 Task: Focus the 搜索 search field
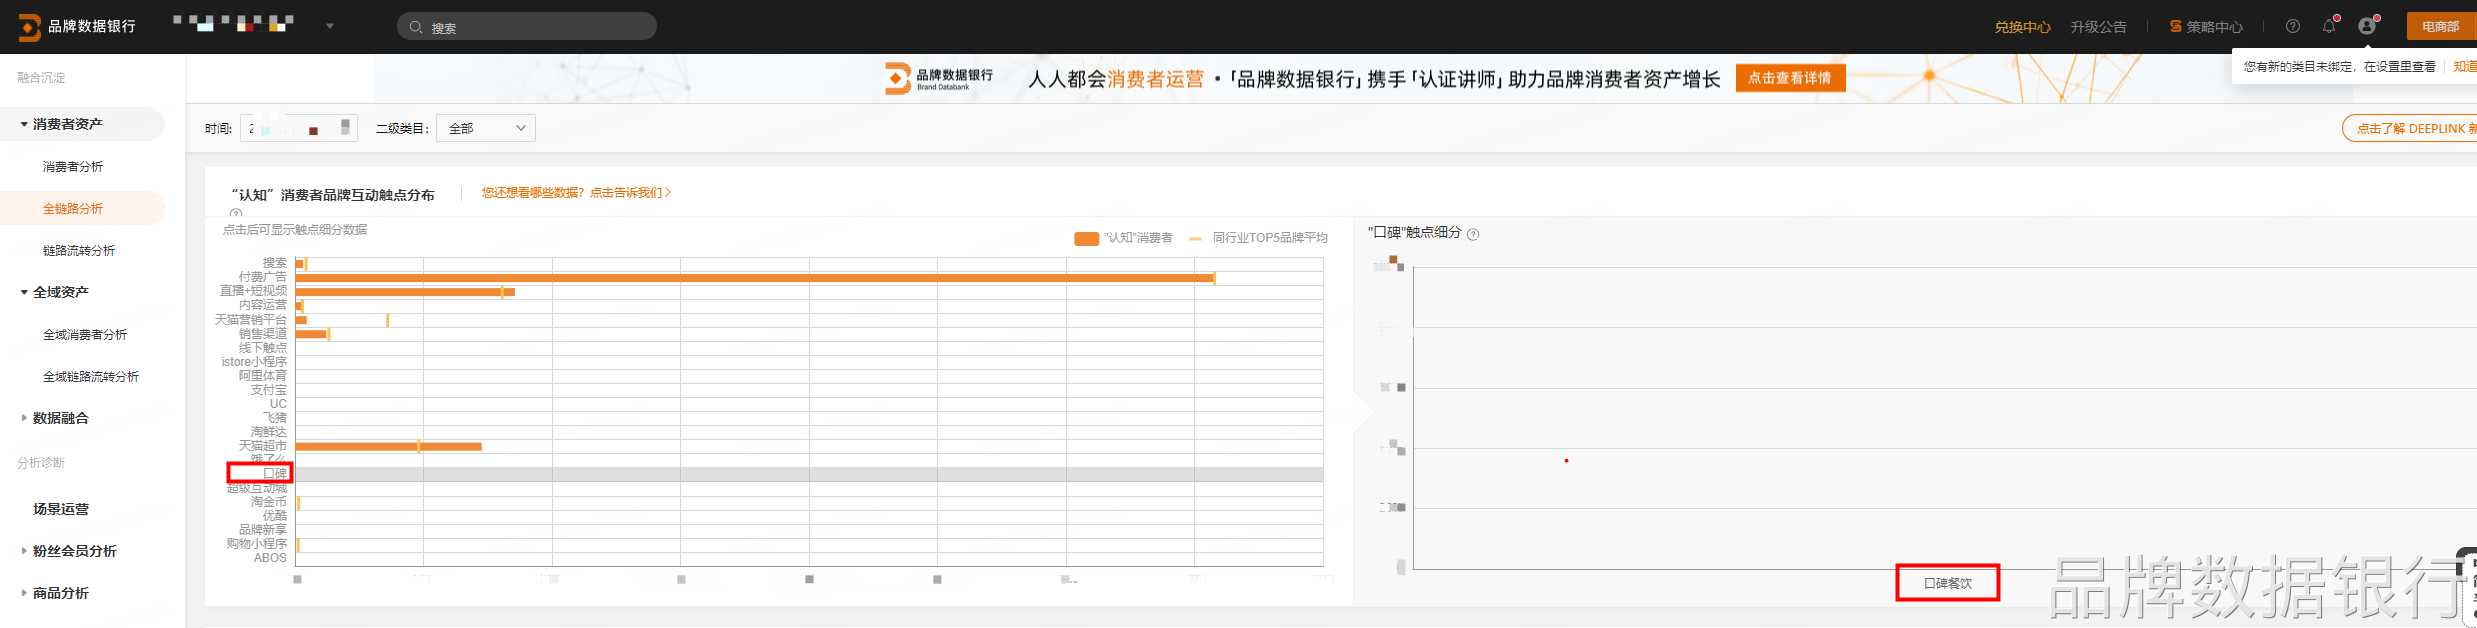[x=527, y=27]
